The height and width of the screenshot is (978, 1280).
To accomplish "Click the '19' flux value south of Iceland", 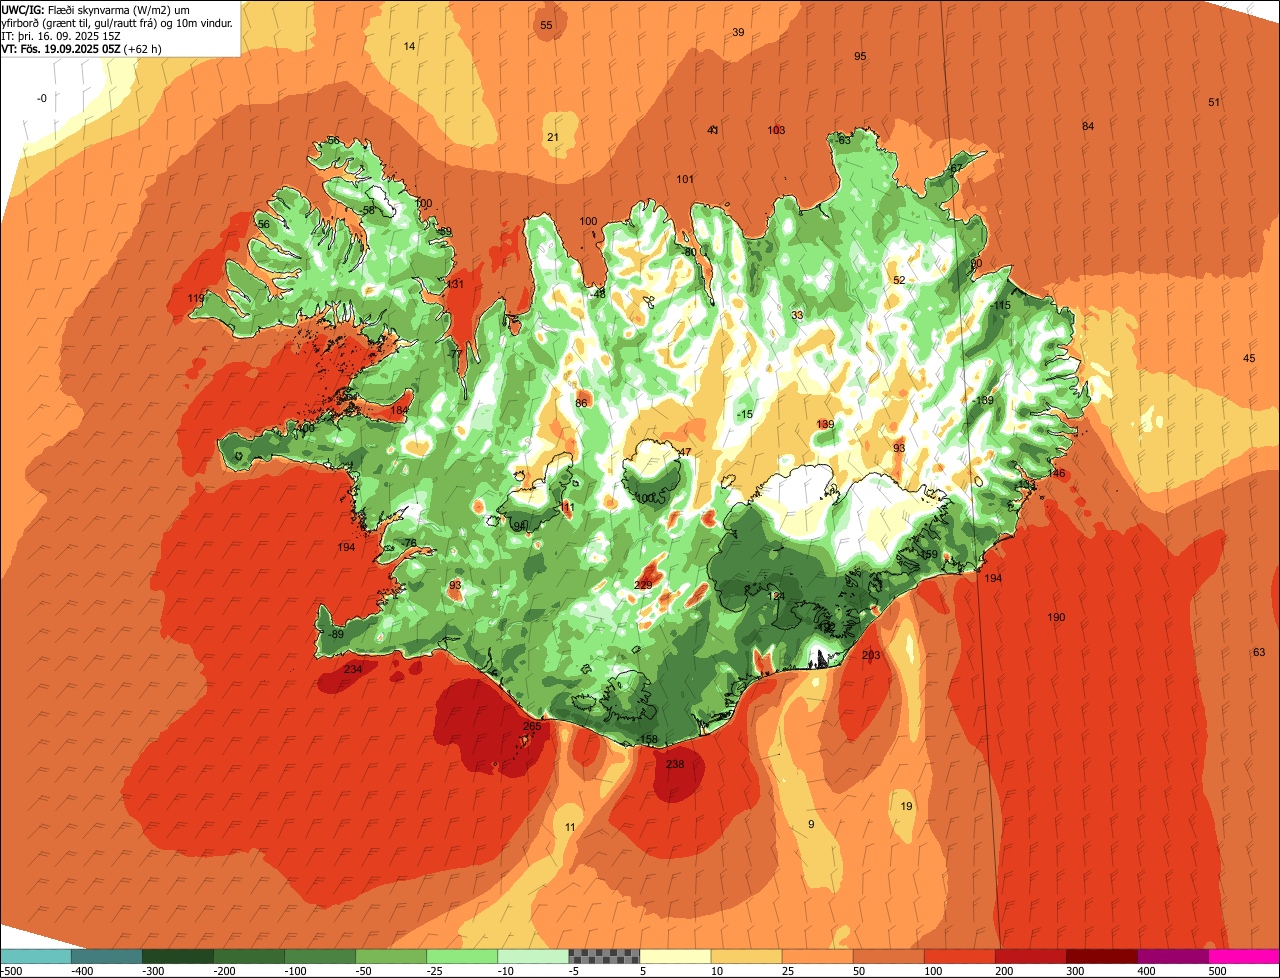I will 906,806.
